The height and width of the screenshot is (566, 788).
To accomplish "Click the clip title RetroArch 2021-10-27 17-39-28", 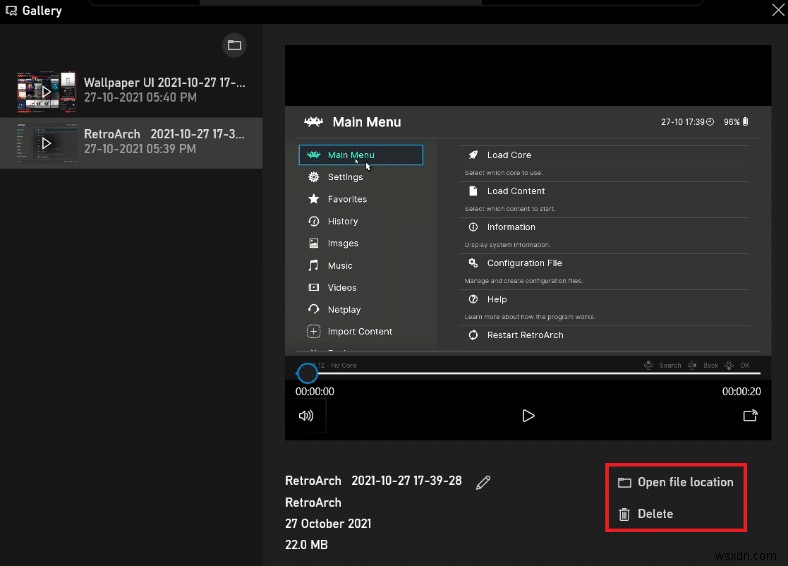I will (x=373, y=481).
